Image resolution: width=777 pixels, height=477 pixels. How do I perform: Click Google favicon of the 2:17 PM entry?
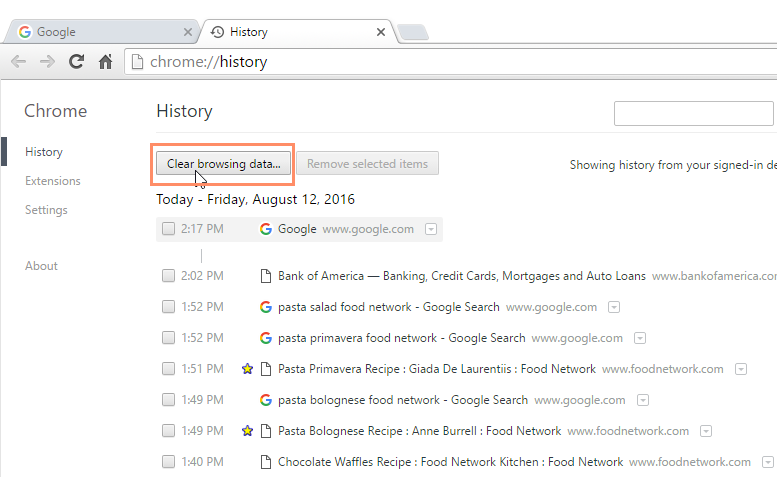click(265, 229)
